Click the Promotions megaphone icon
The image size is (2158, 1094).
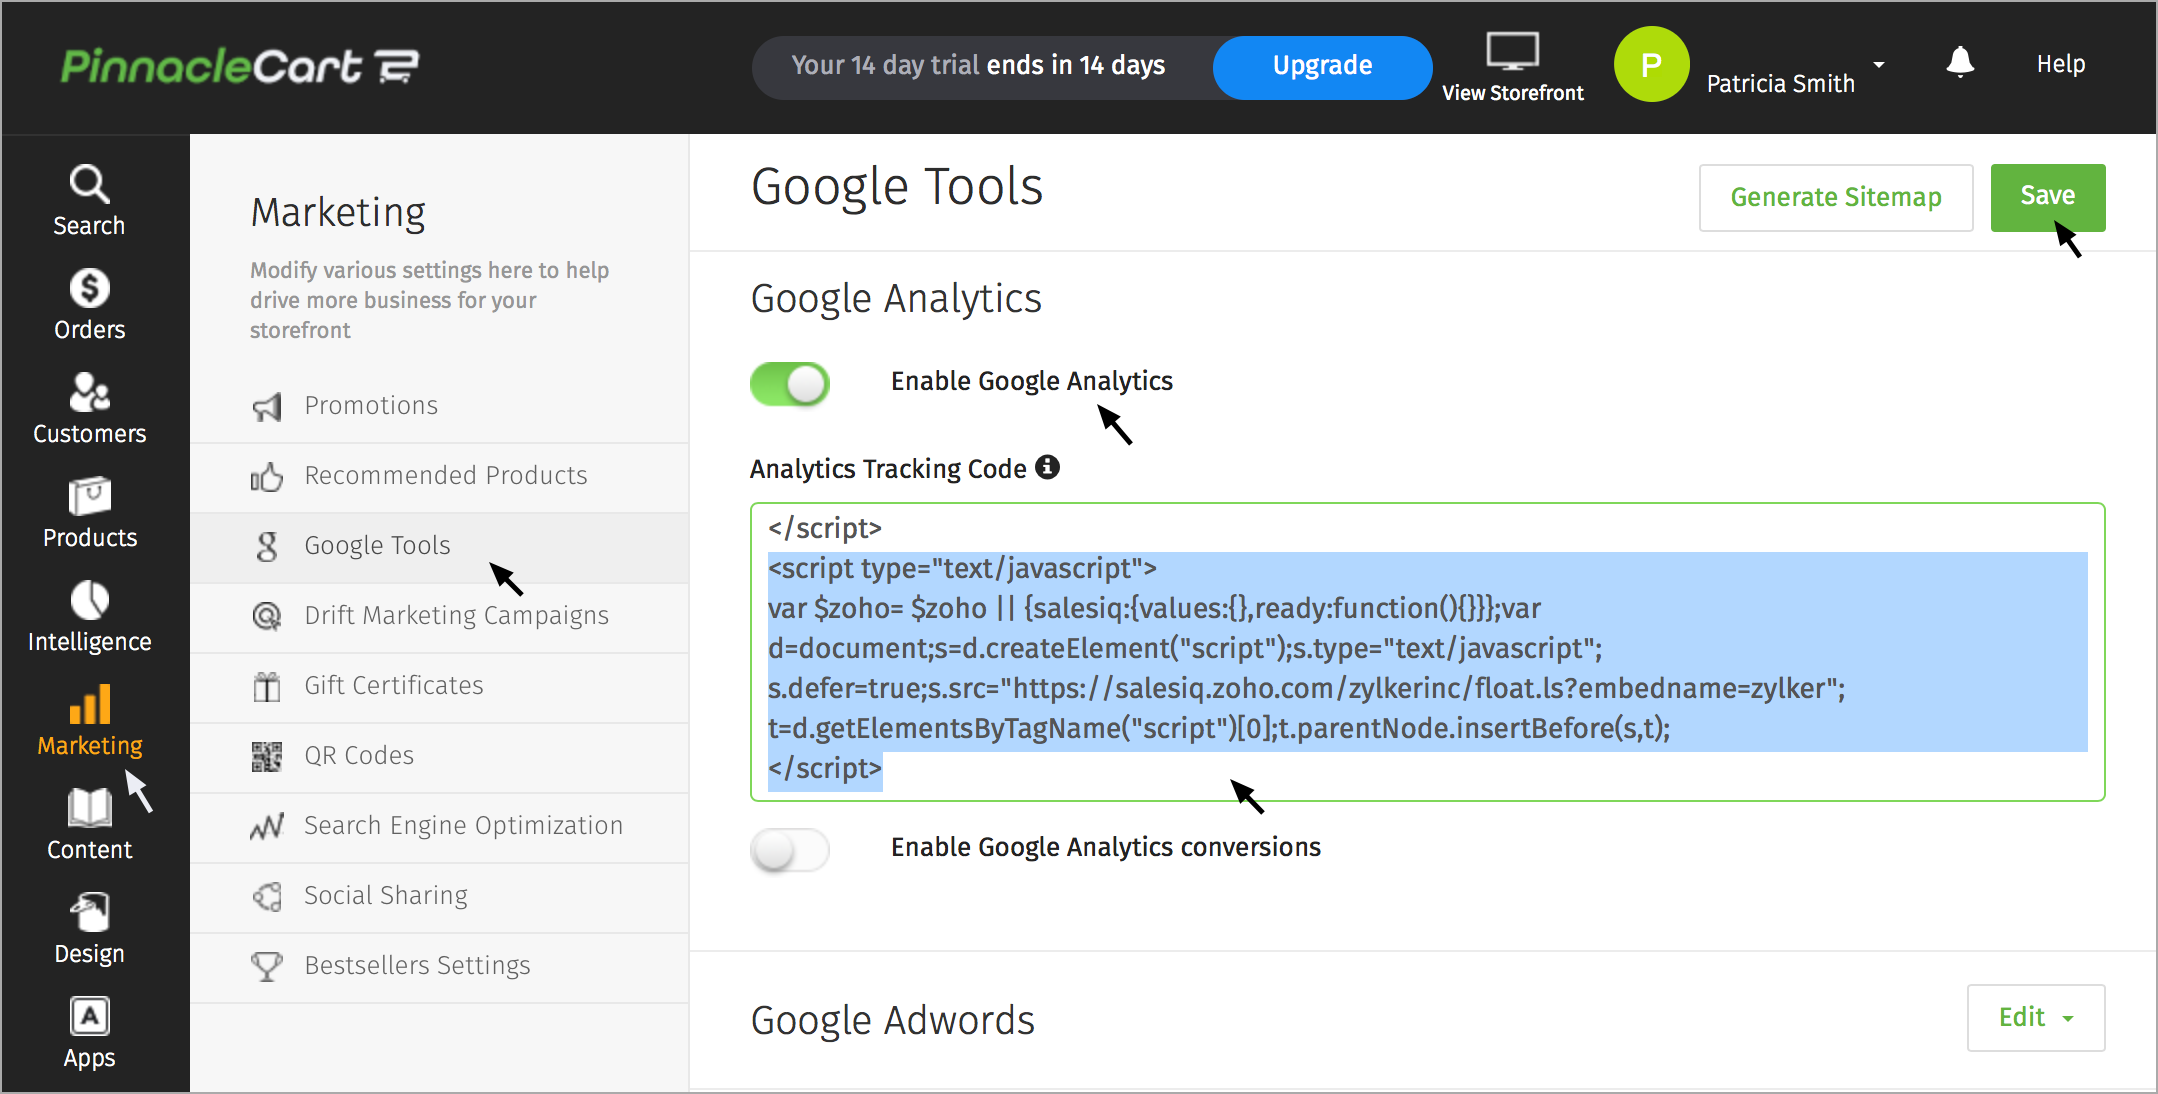(x=267, y=406)
